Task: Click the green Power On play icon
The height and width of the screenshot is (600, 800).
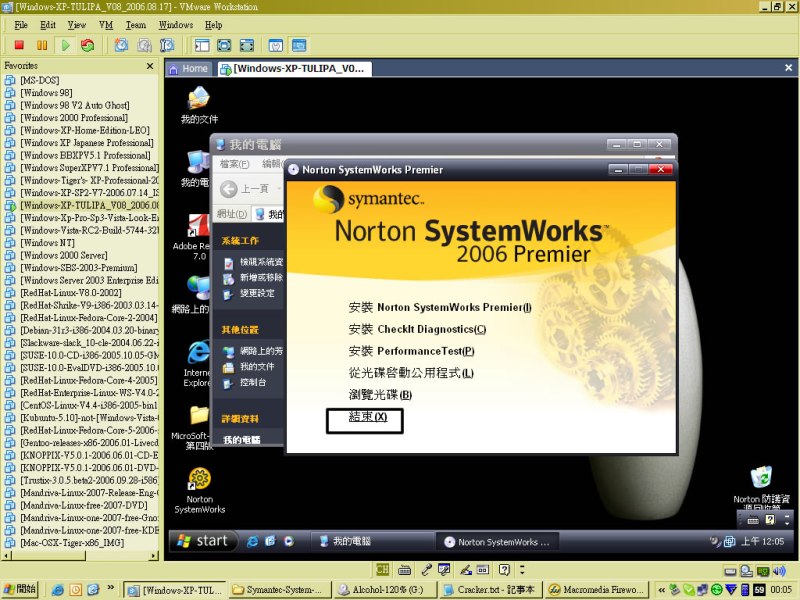Action: [66, 45]
